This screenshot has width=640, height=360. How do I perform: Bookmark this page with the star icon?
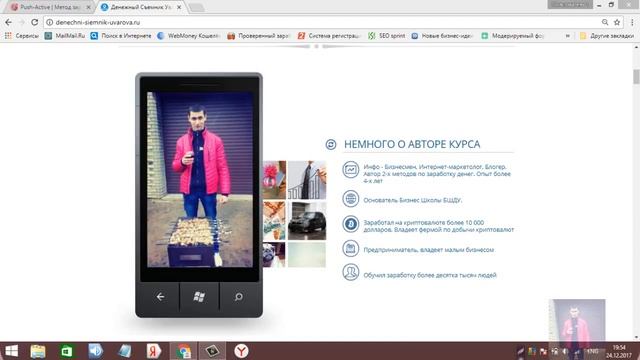[617, 22]
